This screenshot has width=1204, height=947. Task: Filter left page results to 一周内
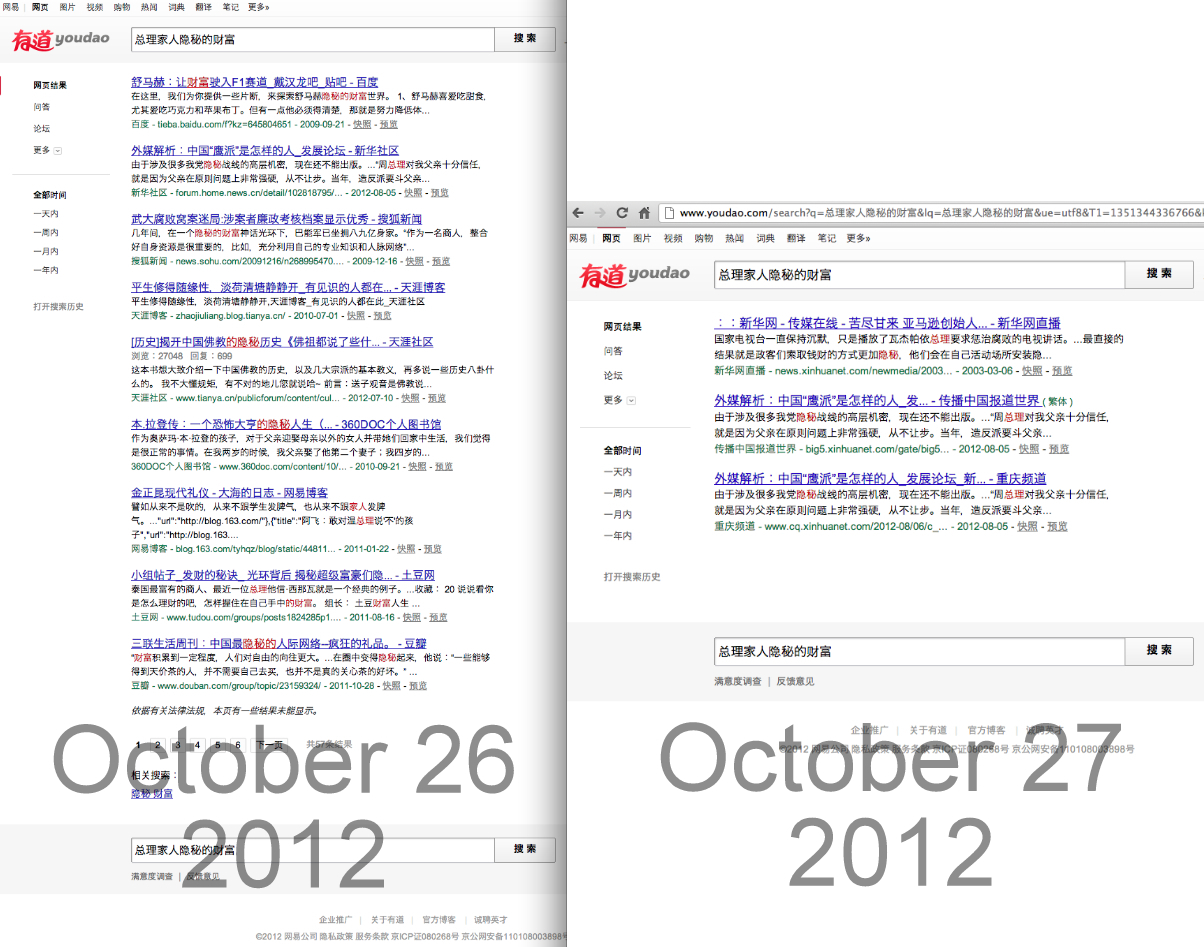[x=45, y=232]
